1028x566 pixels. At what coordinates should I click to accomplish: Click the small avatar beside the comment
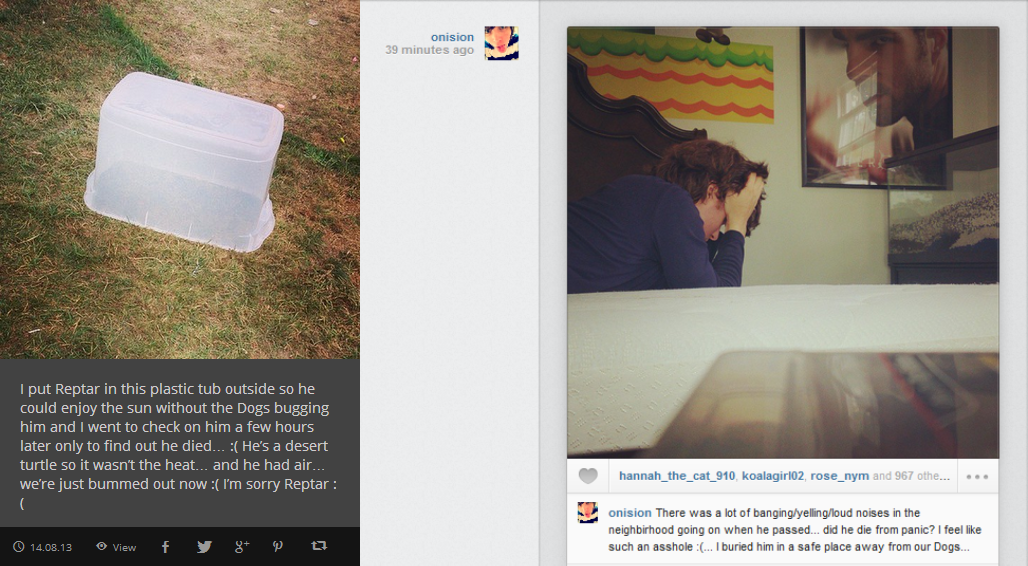(587, 512)
